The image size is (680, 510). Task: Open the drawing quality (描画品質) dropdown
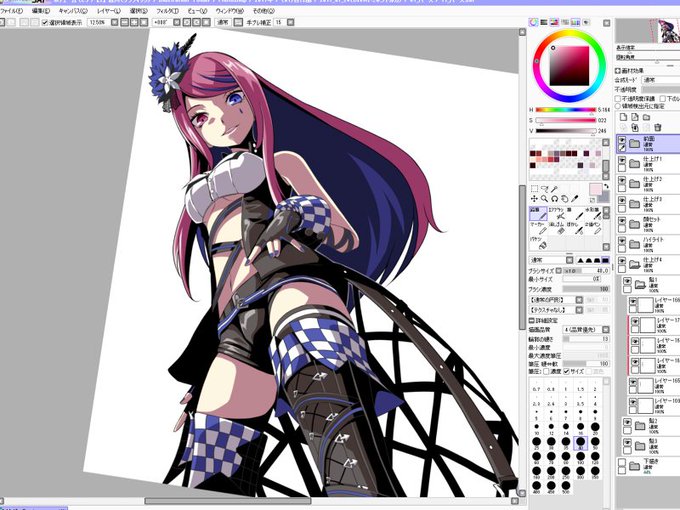coord(606,330)
